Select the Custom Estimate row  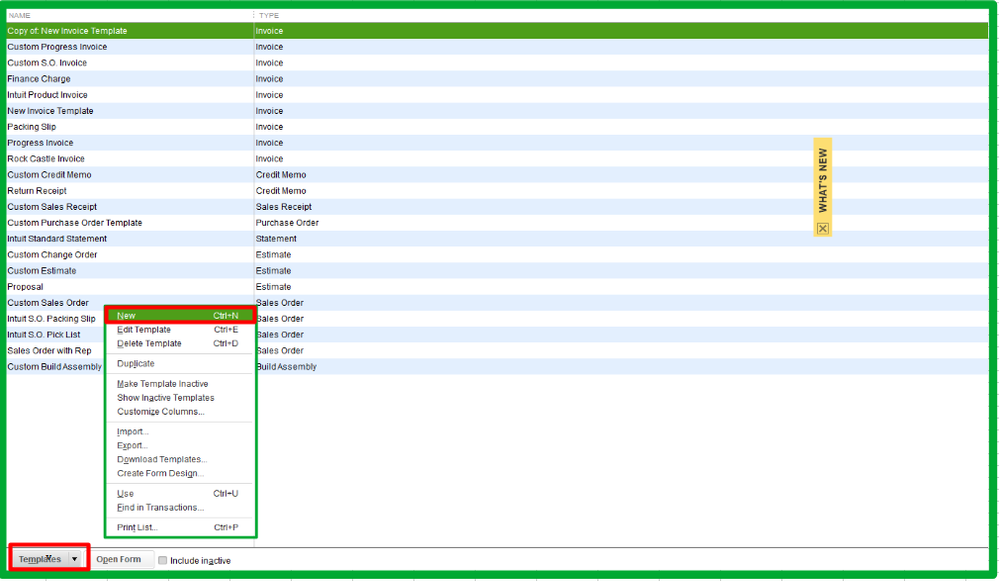click(497, 271)
